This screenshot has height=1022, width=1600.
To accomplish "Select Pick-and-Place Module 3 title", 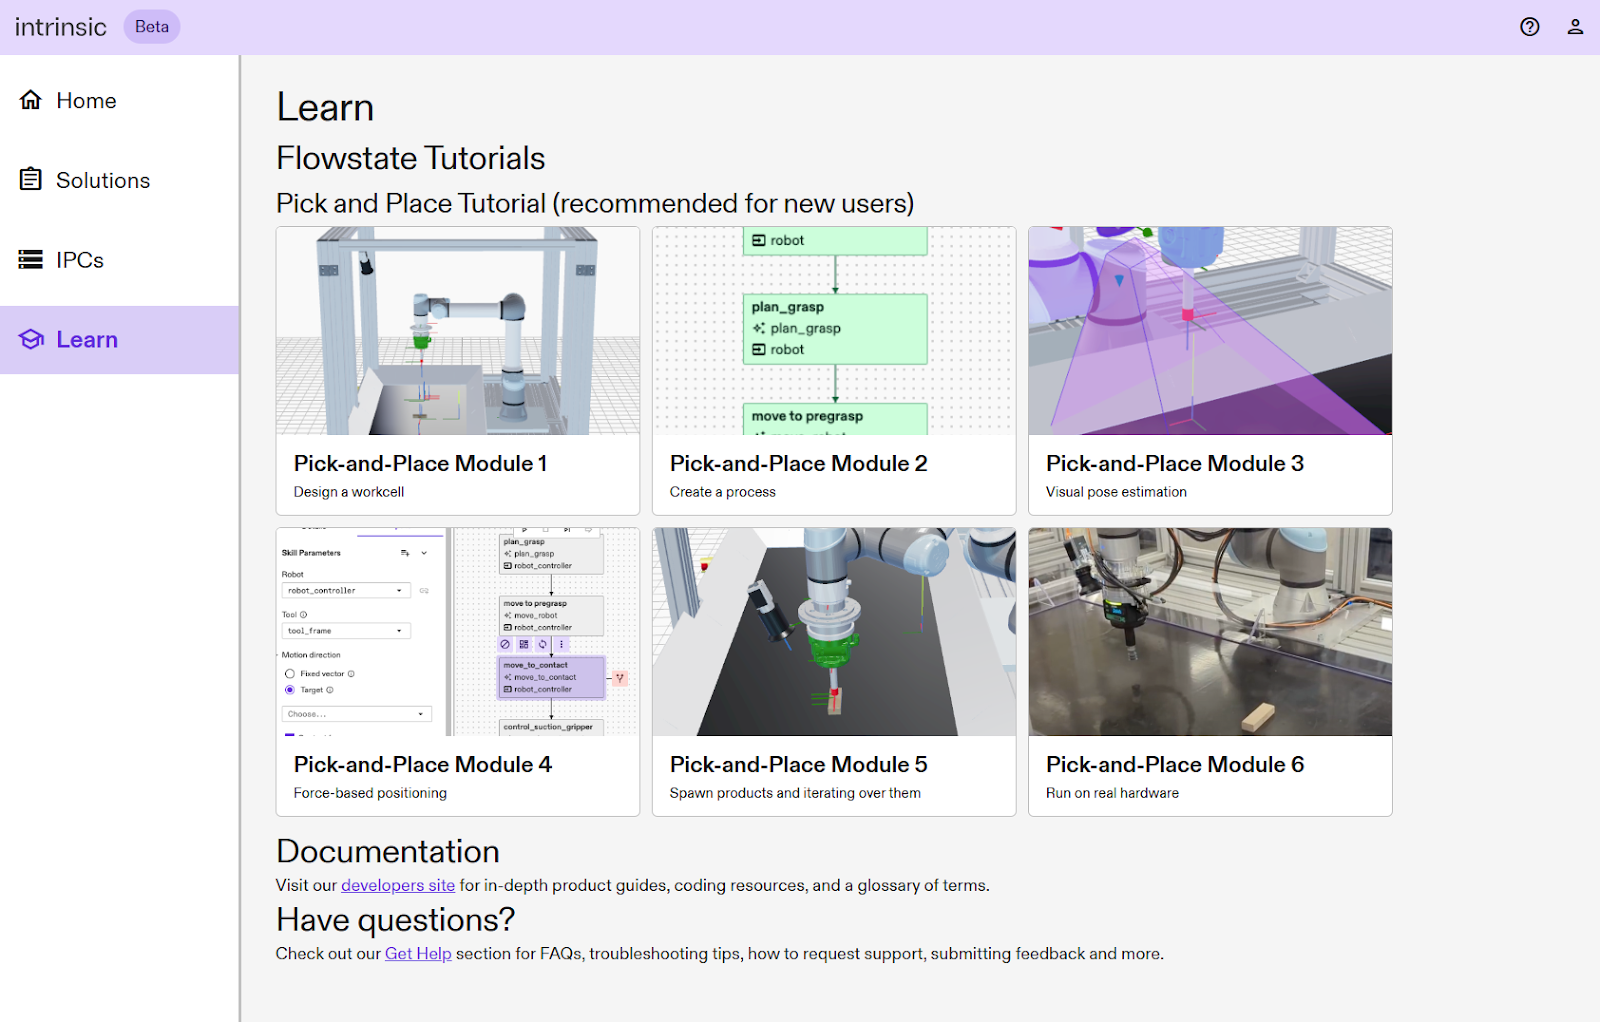I will click(1174, 464).
